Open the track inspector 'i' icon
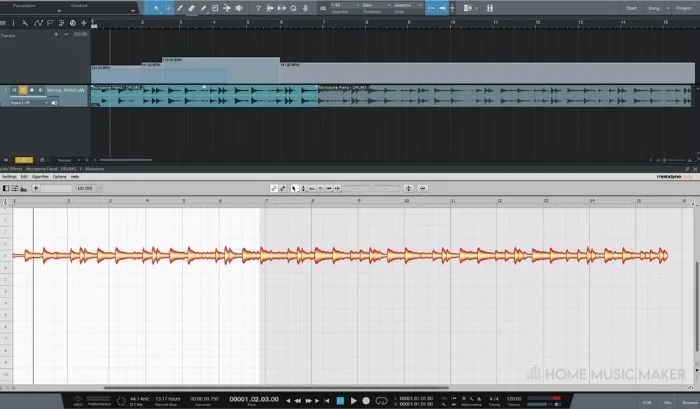 point(13,23)
